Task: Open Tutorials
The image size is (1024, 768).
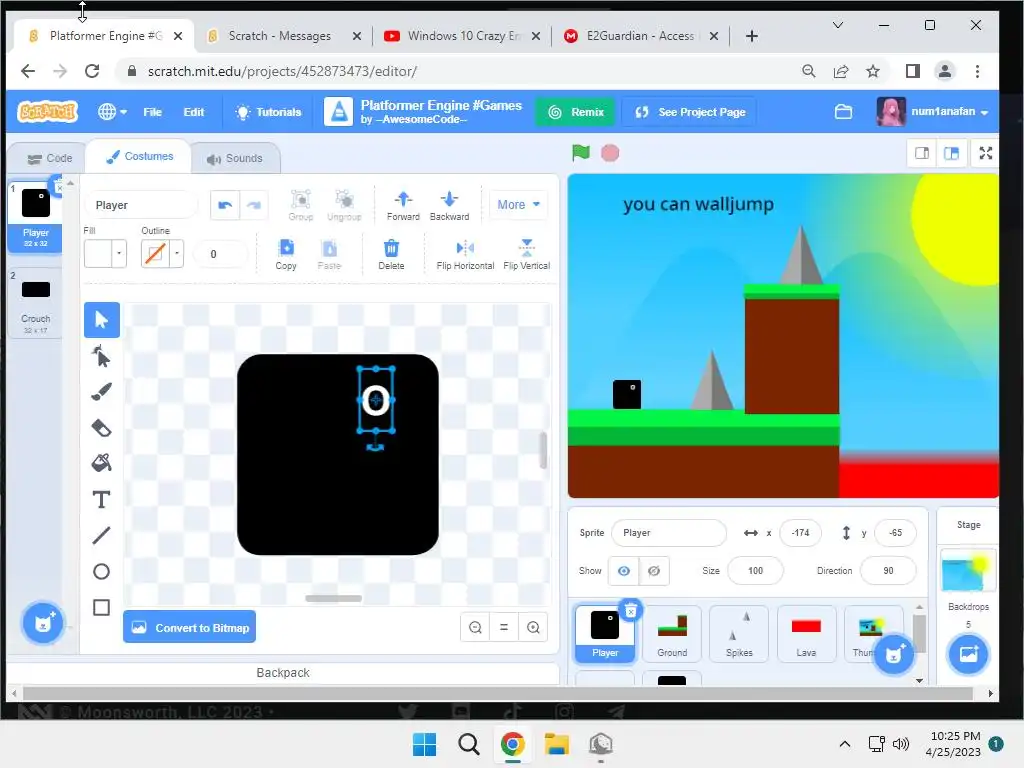Action: [269, 112]
